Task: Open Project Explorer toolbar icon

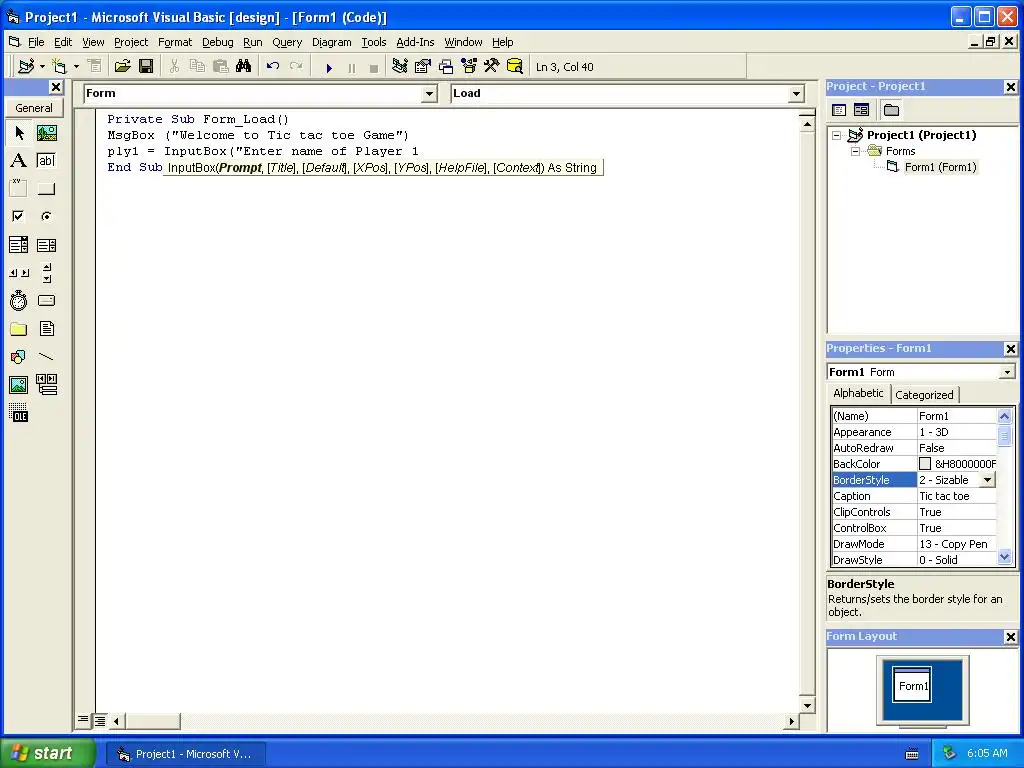Action: coord(400,67)
